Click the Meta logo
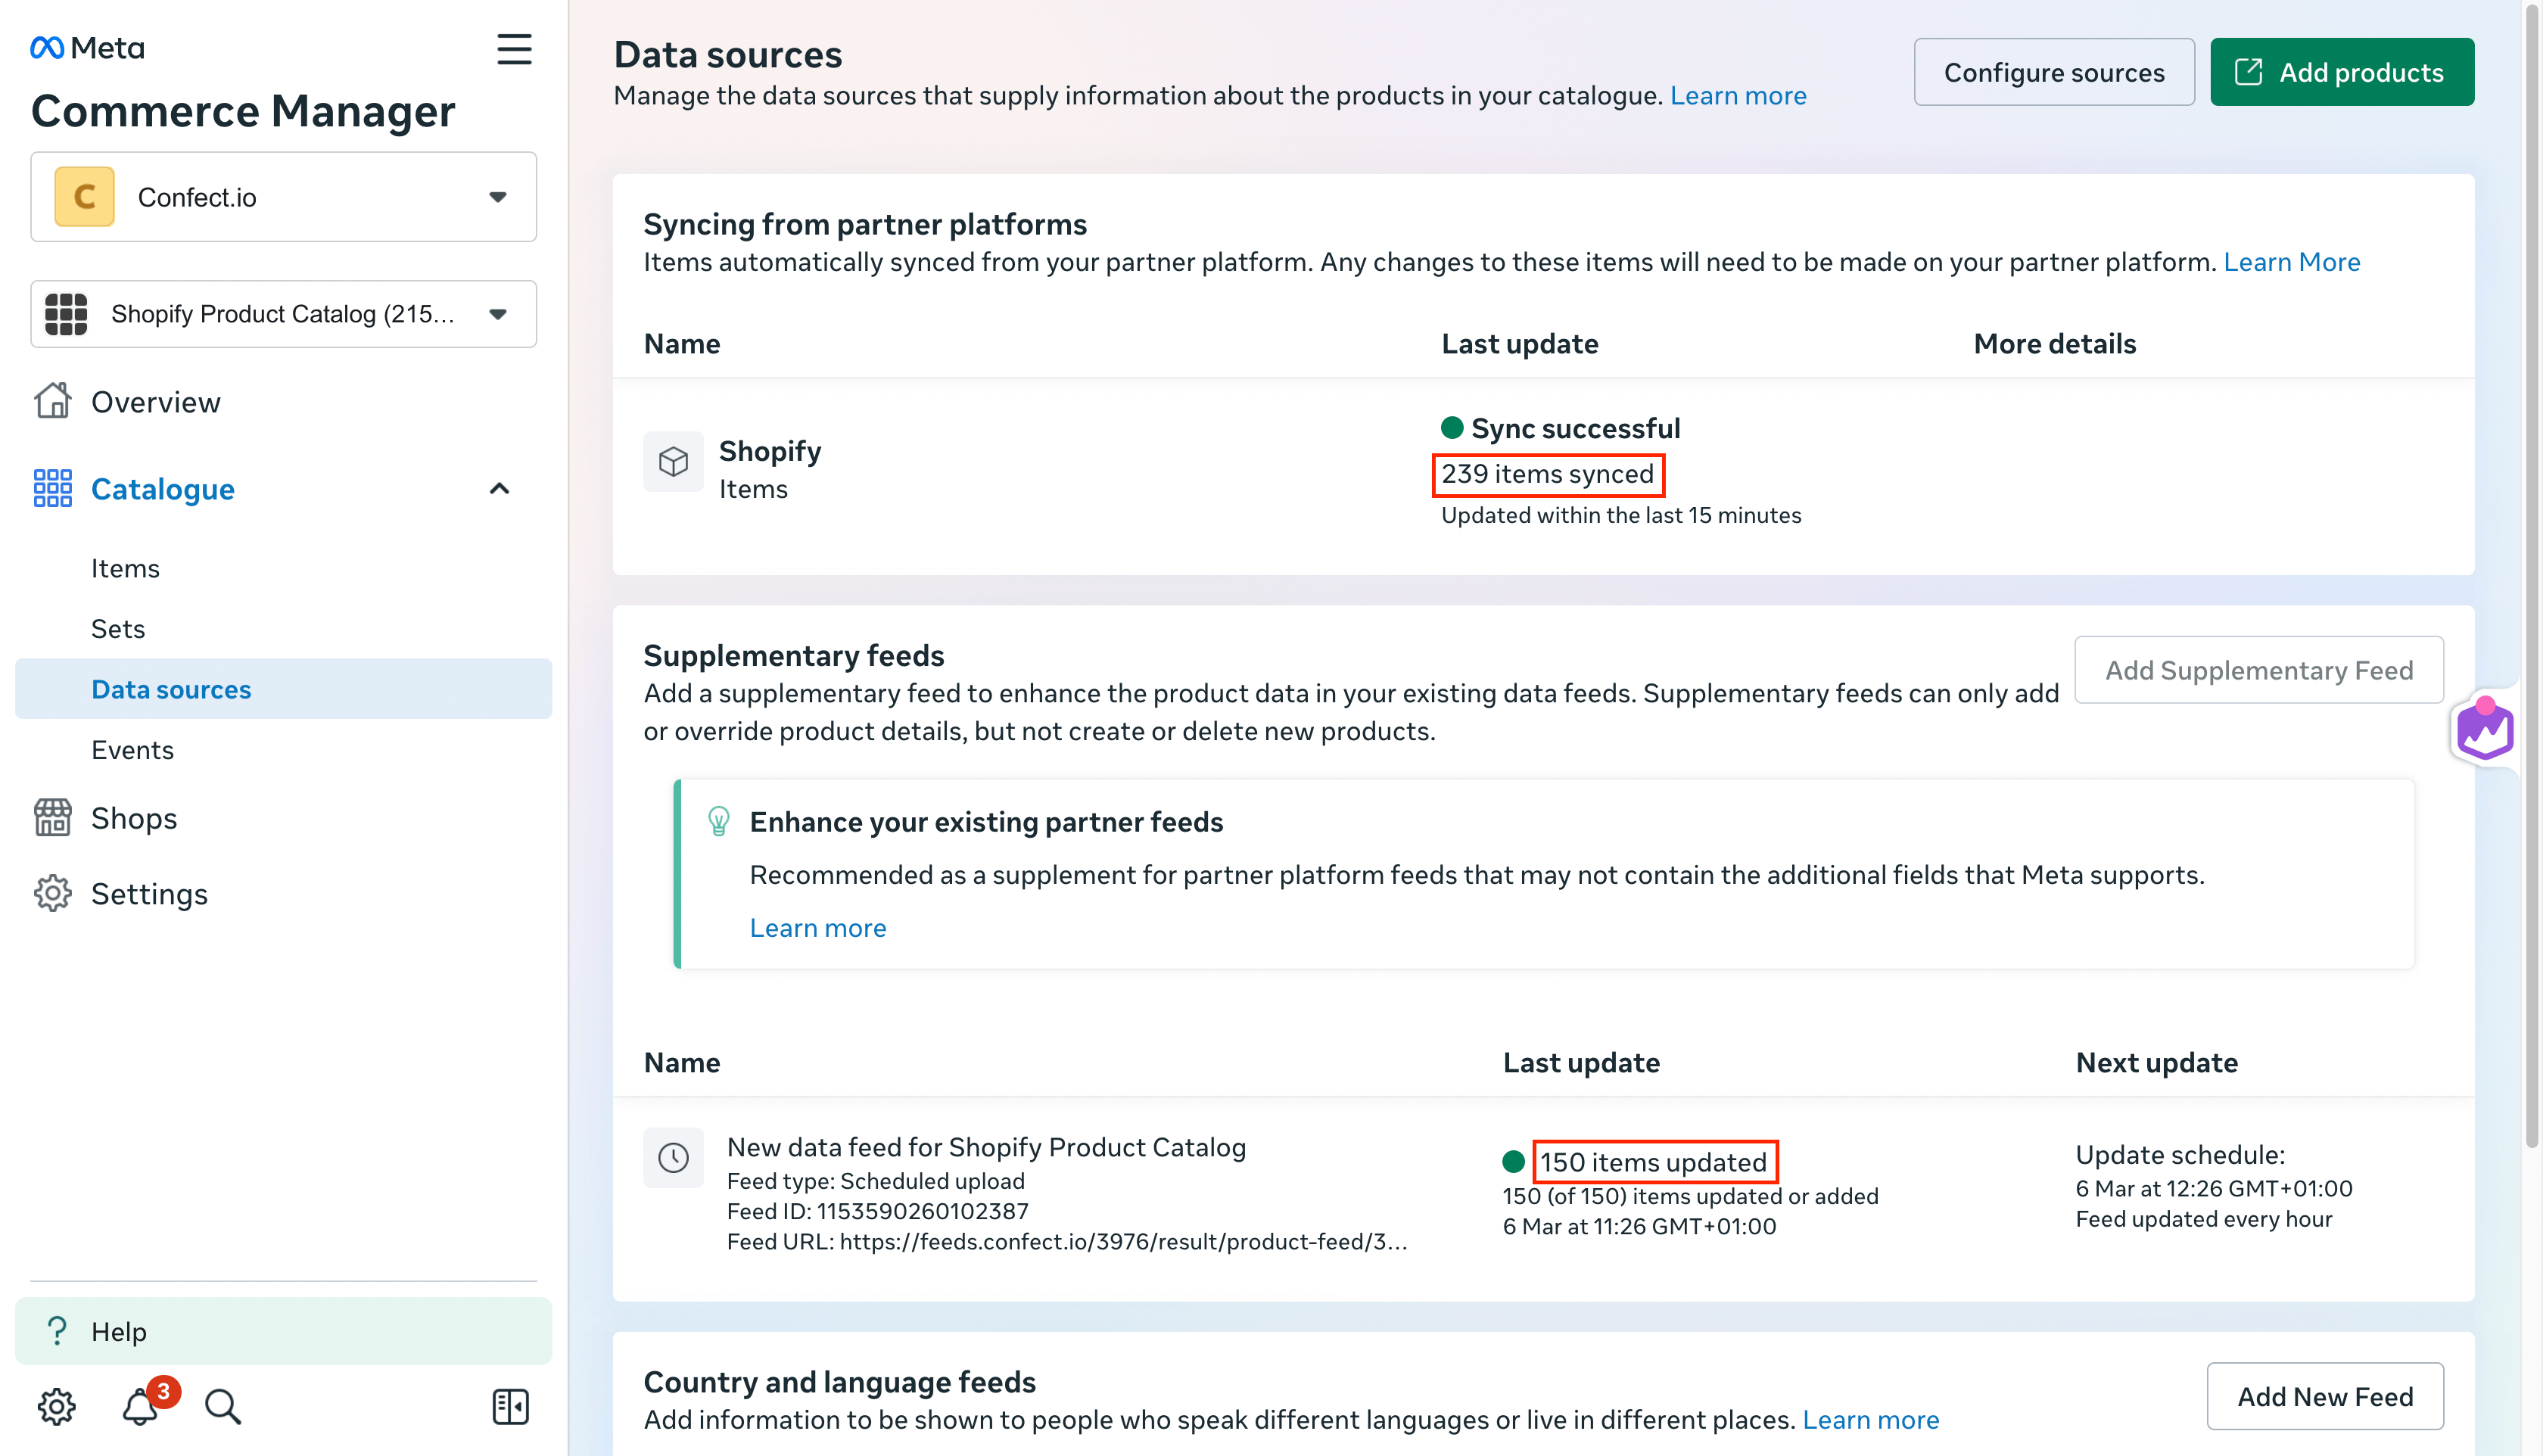This screenshot has height=1456, width=2543. pyautogui.click(x=87, y=47)
